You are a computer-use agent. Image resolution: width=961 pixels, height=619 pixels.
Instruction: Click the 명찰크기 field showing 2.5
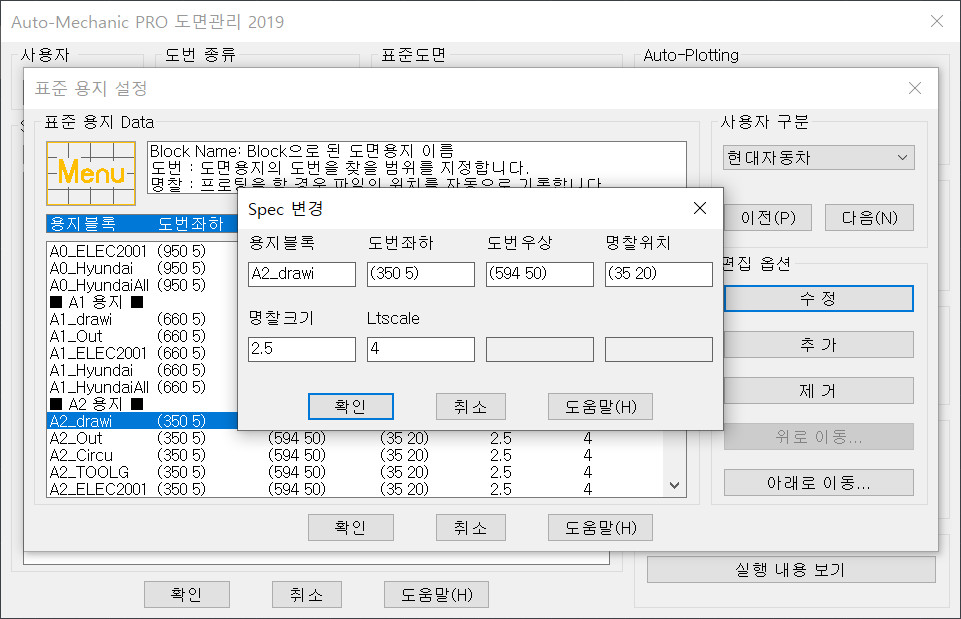click(x=302, y=349)
